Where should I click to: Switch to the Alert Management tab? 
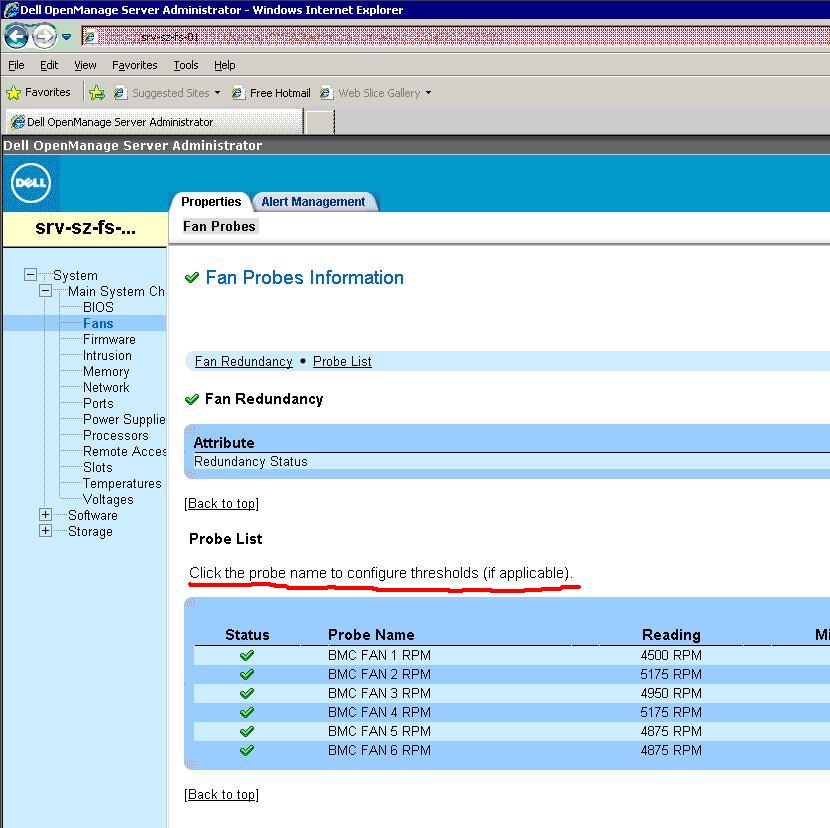pyautogui.click(x=313, y=202)
